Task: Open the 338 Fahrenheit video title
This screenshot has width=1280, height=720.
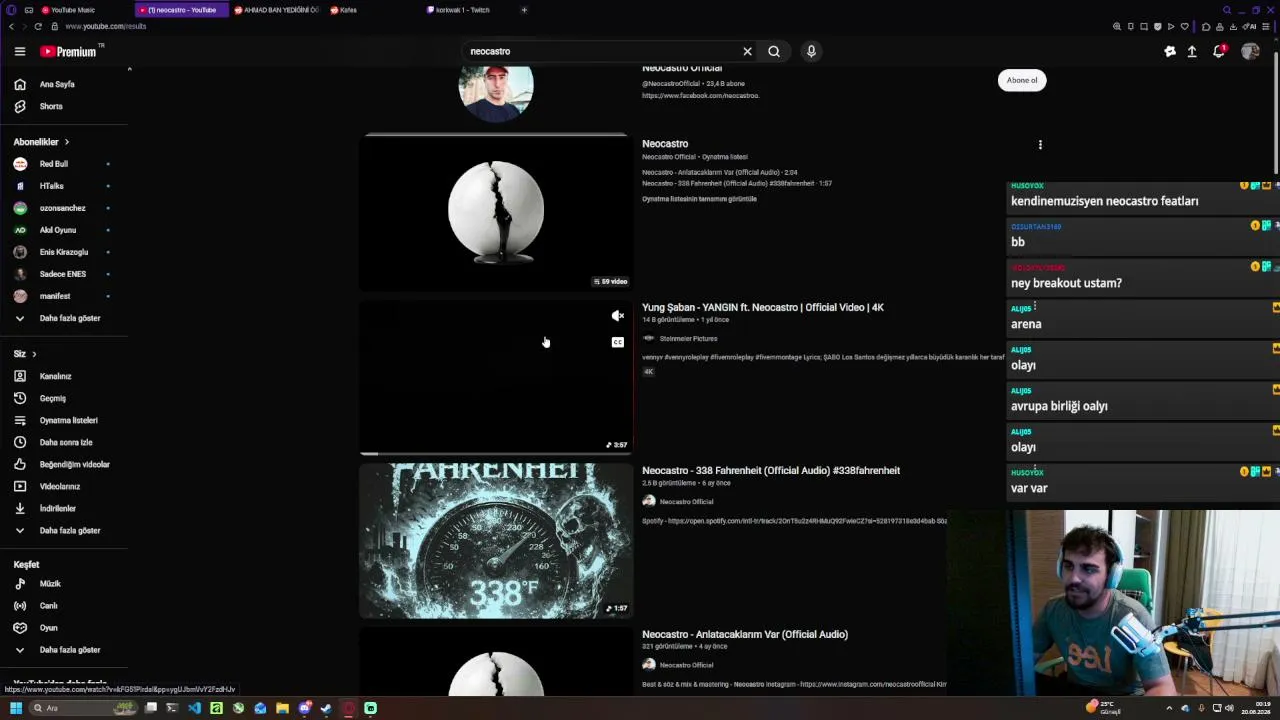Action: 771,470
